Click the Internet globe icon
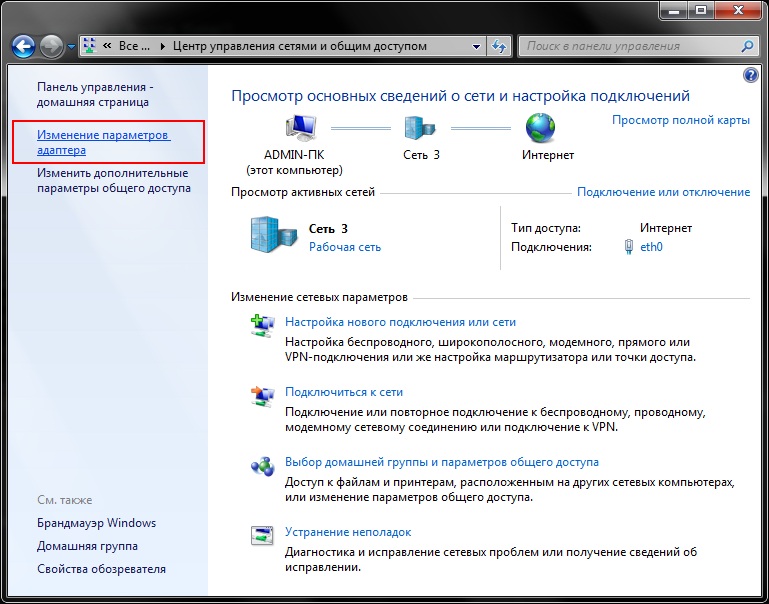The height and width of the screenshot is (604, 769). (541, 128)
